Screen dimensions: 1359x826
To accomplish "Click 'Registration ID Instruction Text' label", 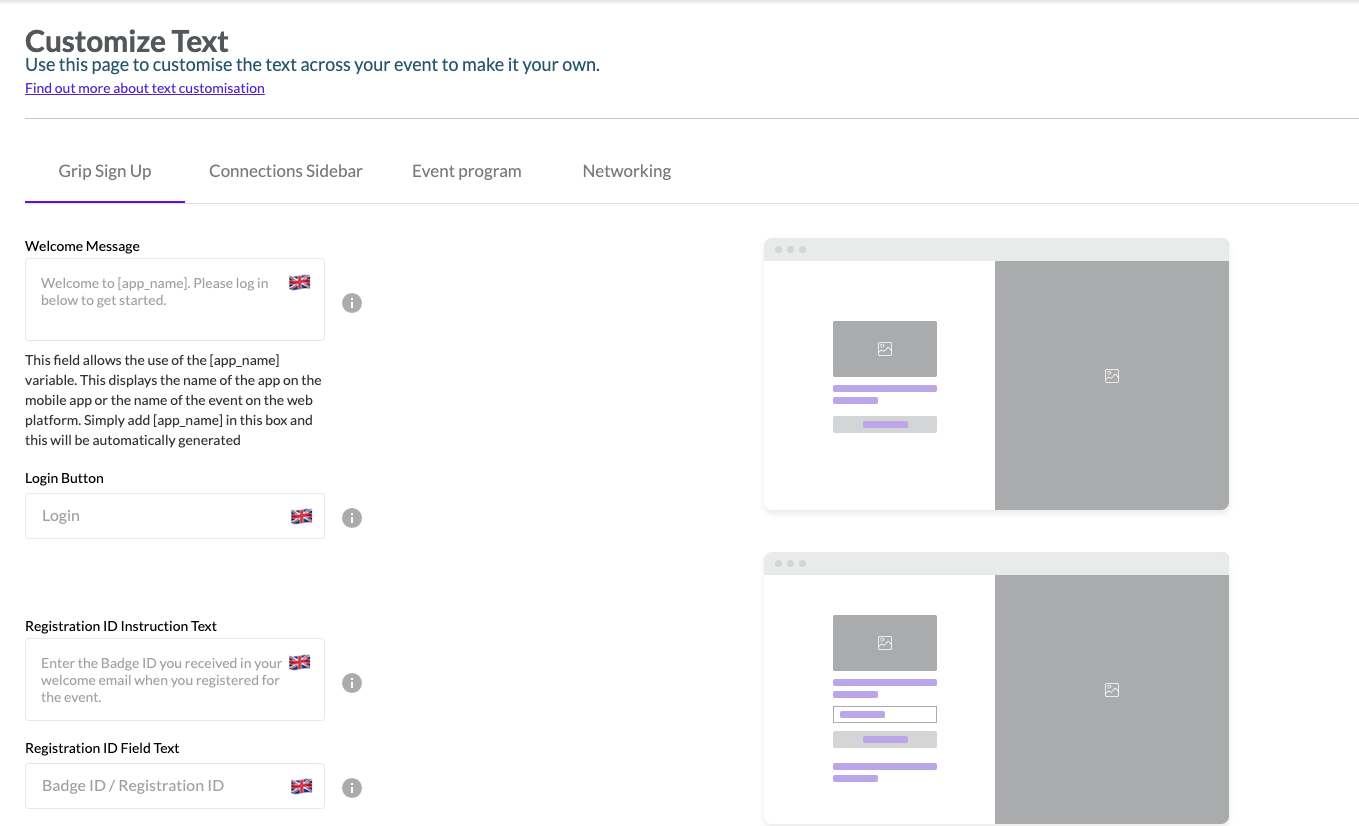I will (121, 626).
